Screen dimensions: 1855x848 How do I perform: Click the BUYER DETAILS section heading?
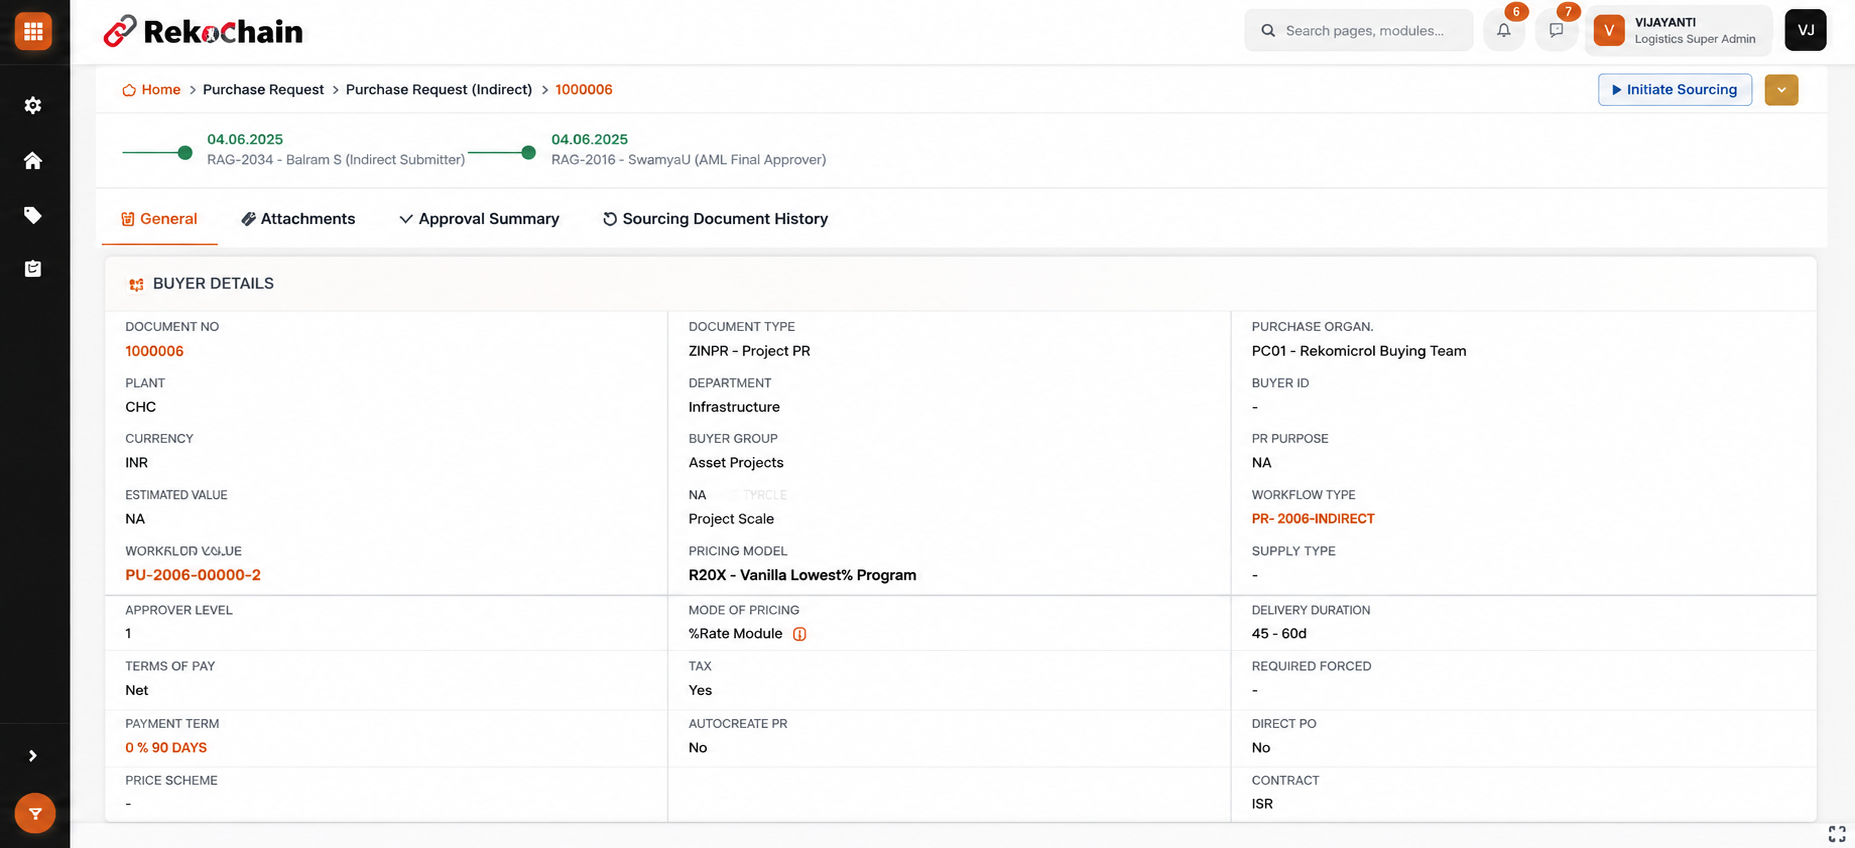pyautogui.click(x=213, y=283)
